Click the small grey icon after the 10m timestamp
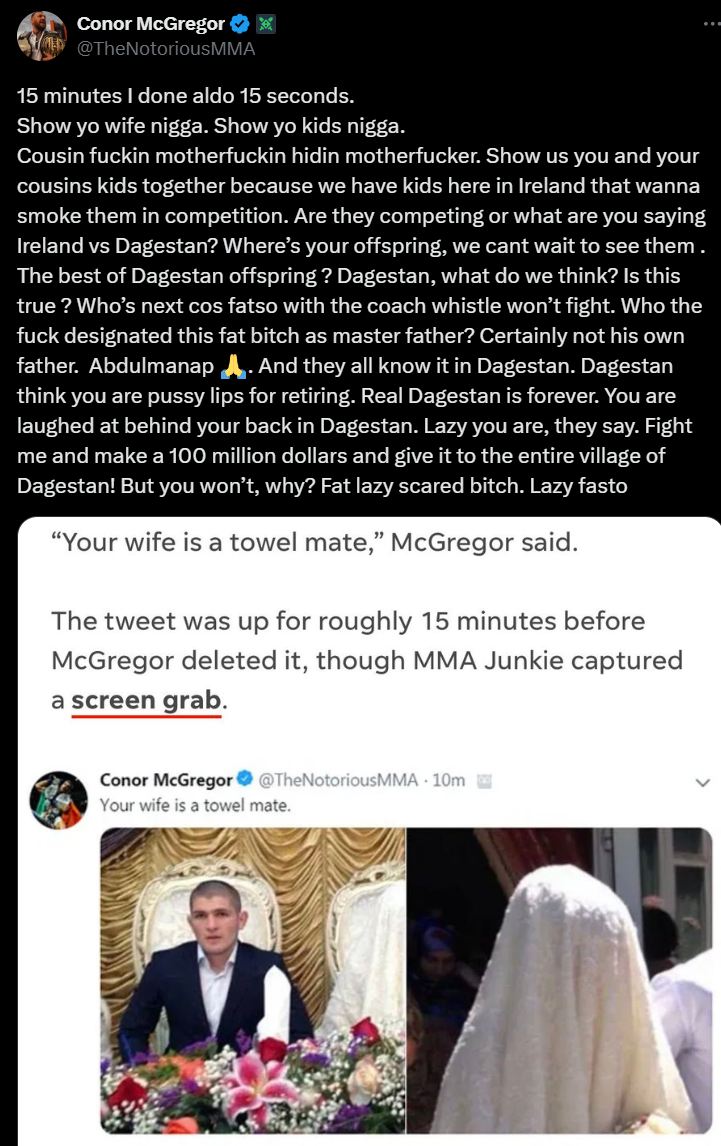721x1146 pixels. click(x=484, y=781)
